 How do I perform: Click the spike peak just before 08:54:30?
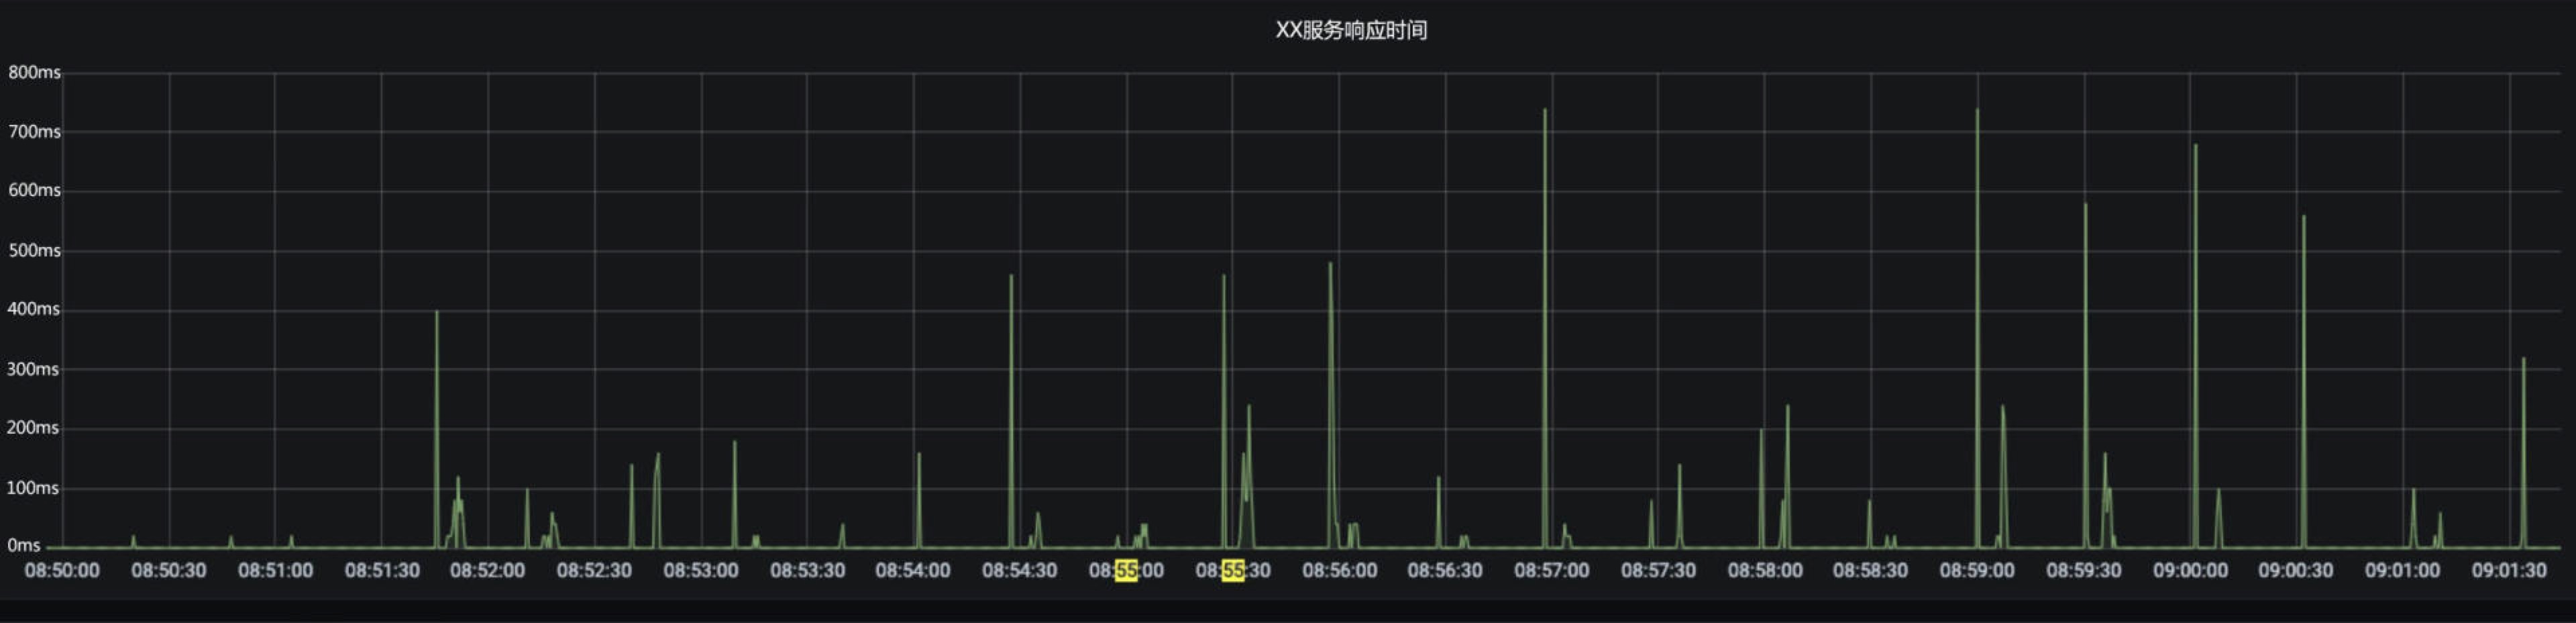[1011, 276]
